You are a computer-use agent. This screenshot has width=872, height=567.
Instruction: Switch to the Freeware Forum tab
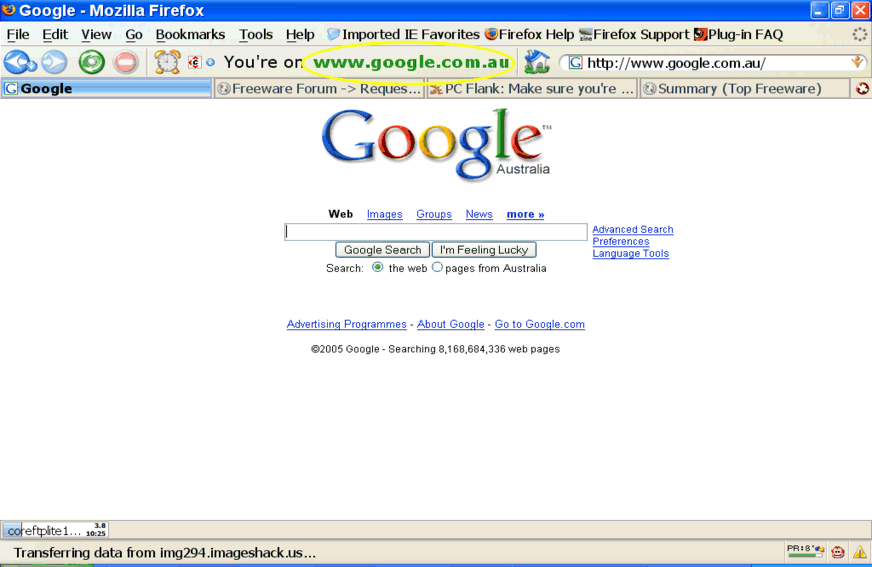(319, 88)
